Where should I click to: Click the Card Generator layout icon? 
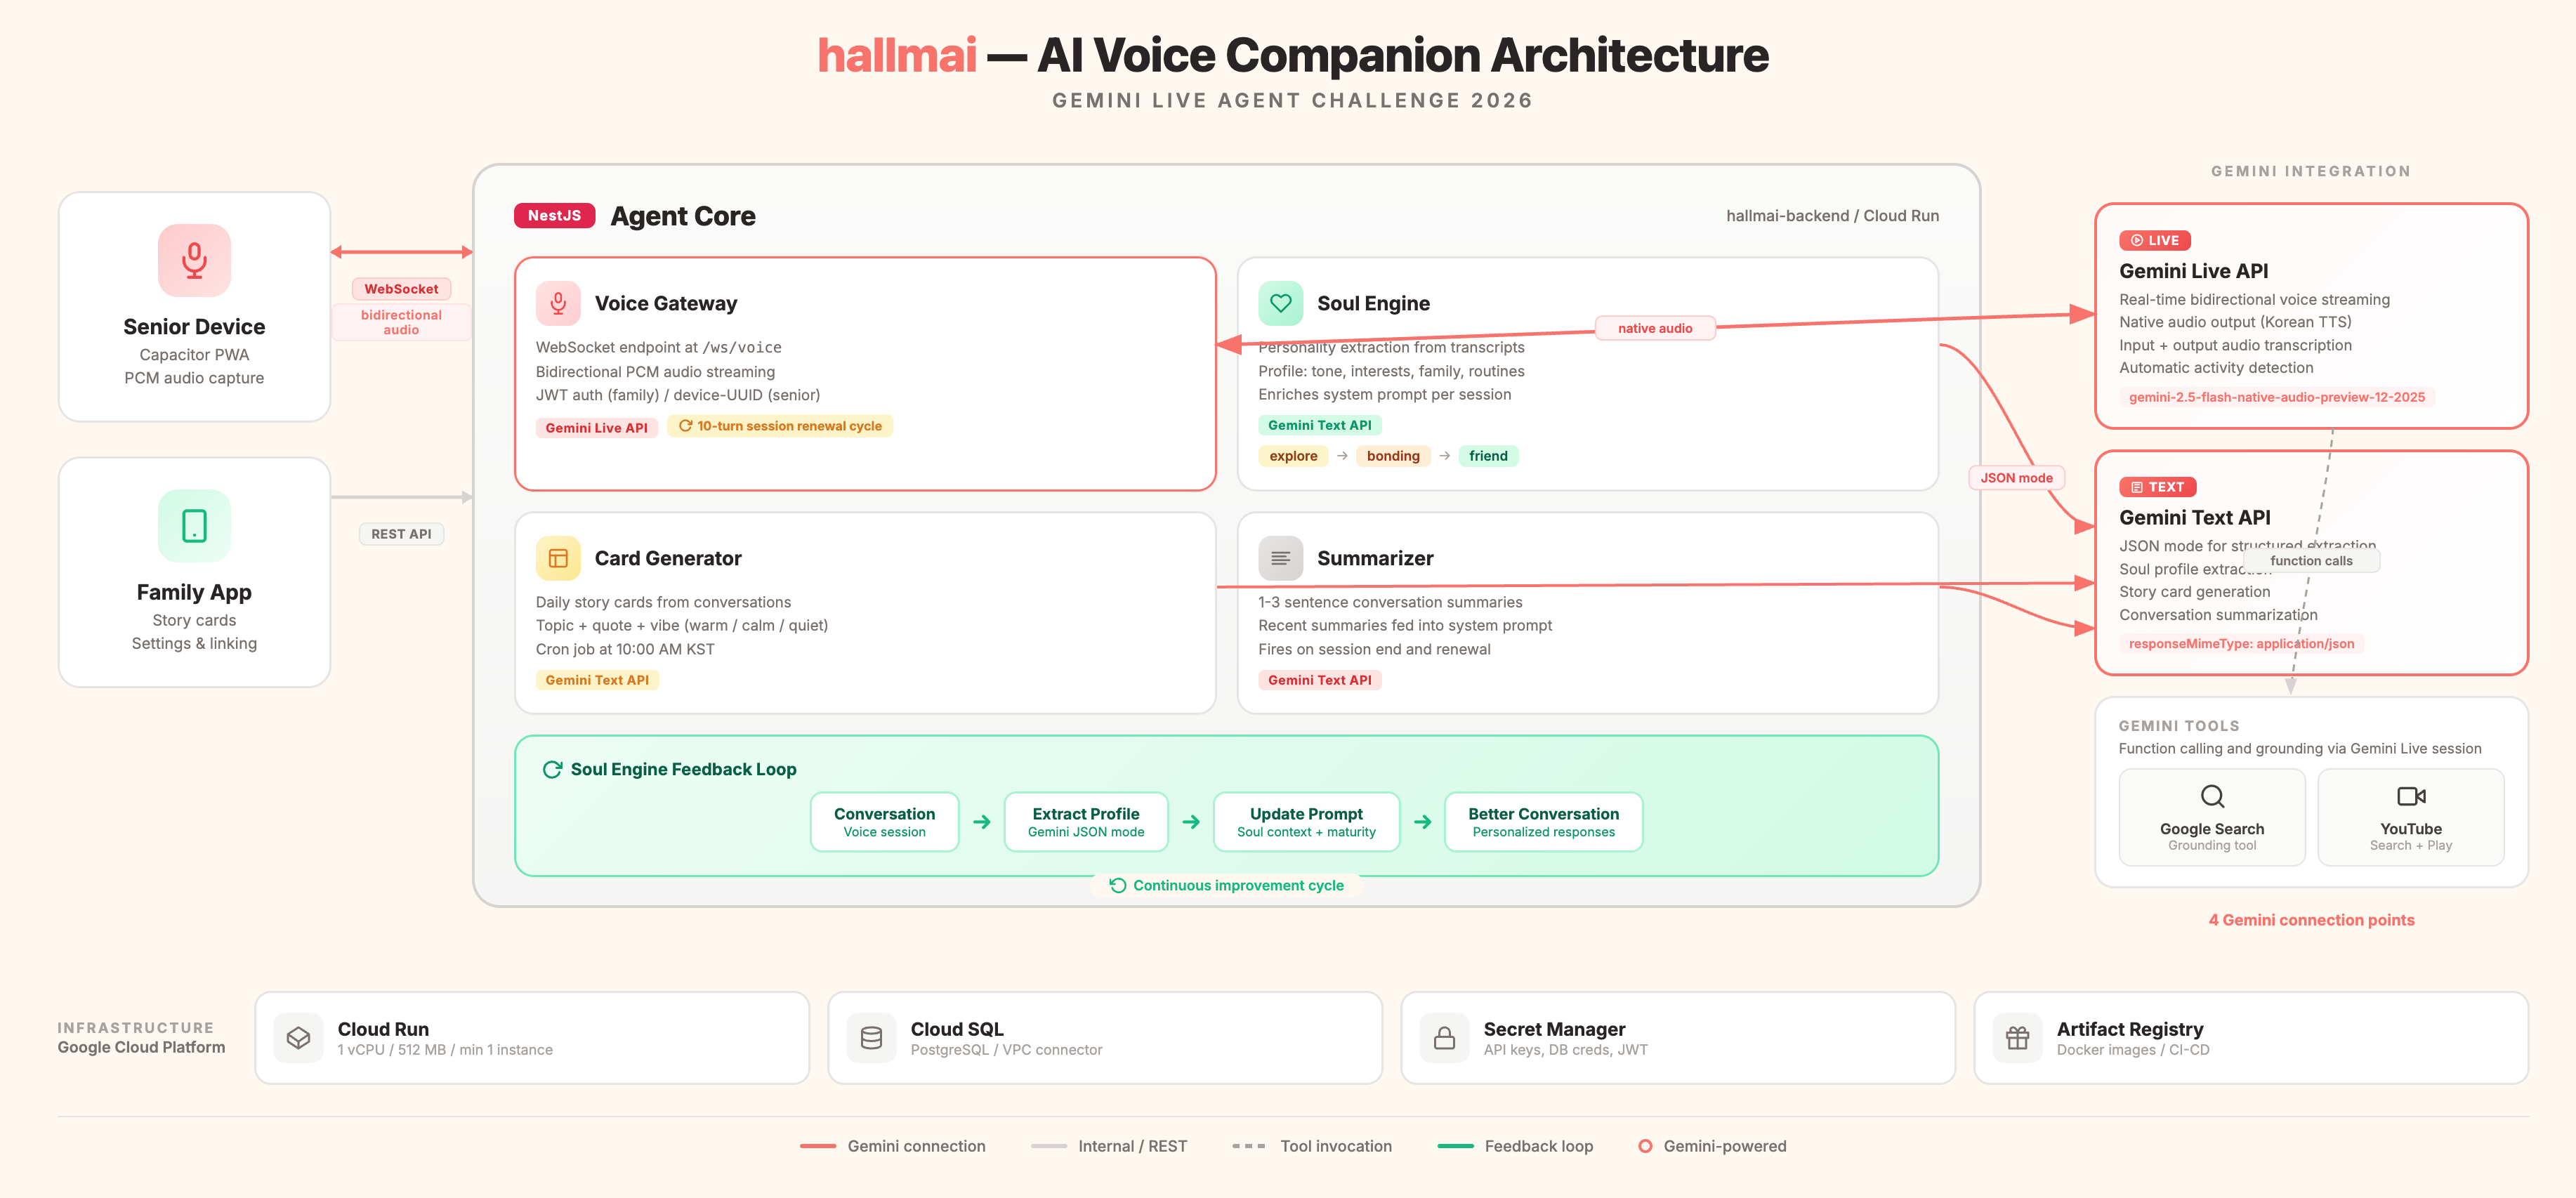click(x=558, y=558)
